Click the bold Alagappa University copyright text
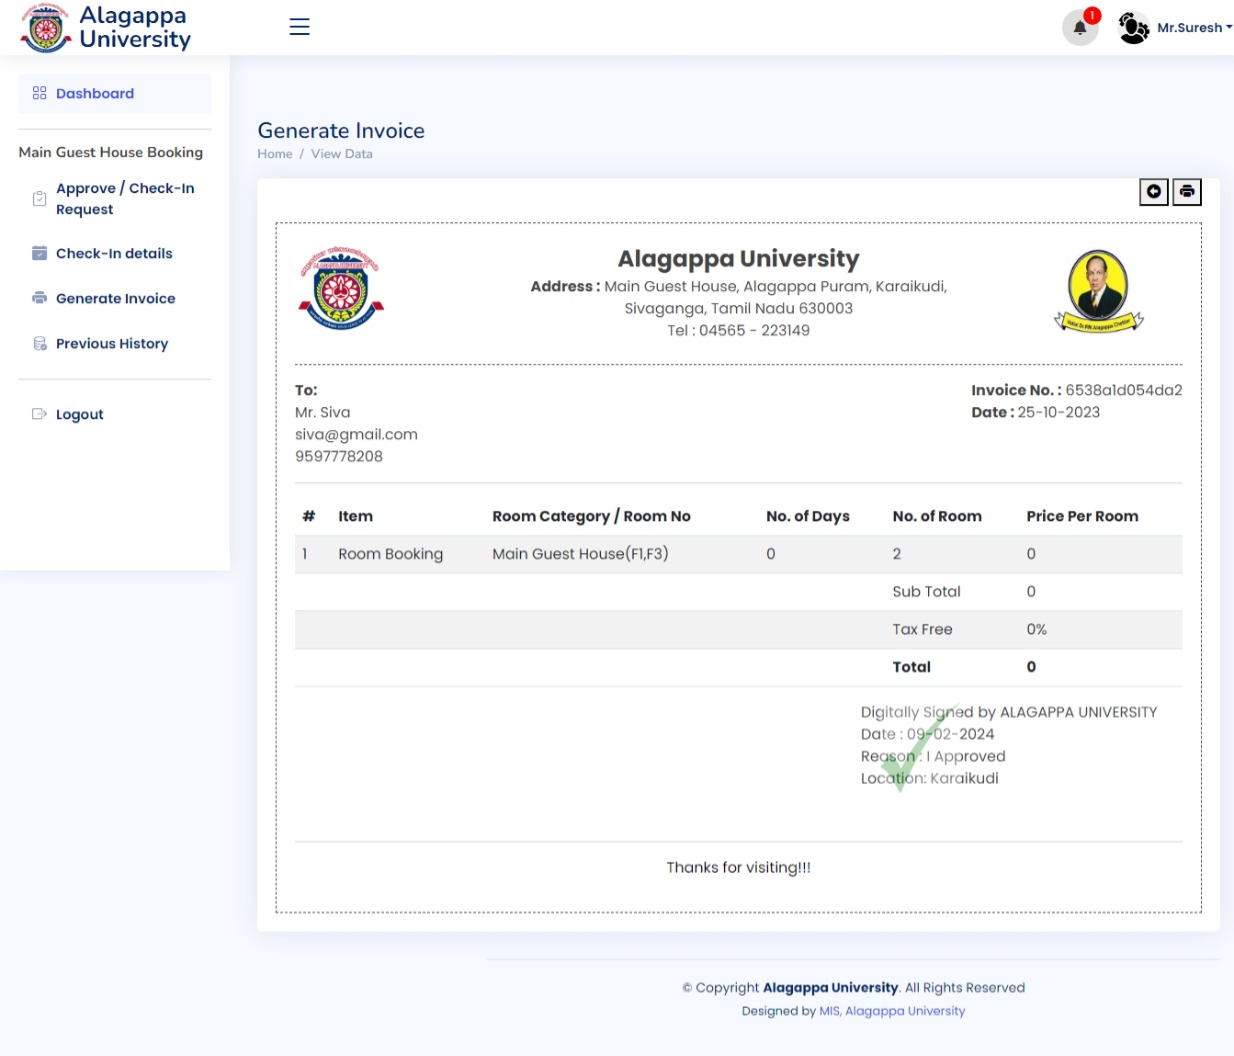1234x1056 pixels. tap(830, 988)
